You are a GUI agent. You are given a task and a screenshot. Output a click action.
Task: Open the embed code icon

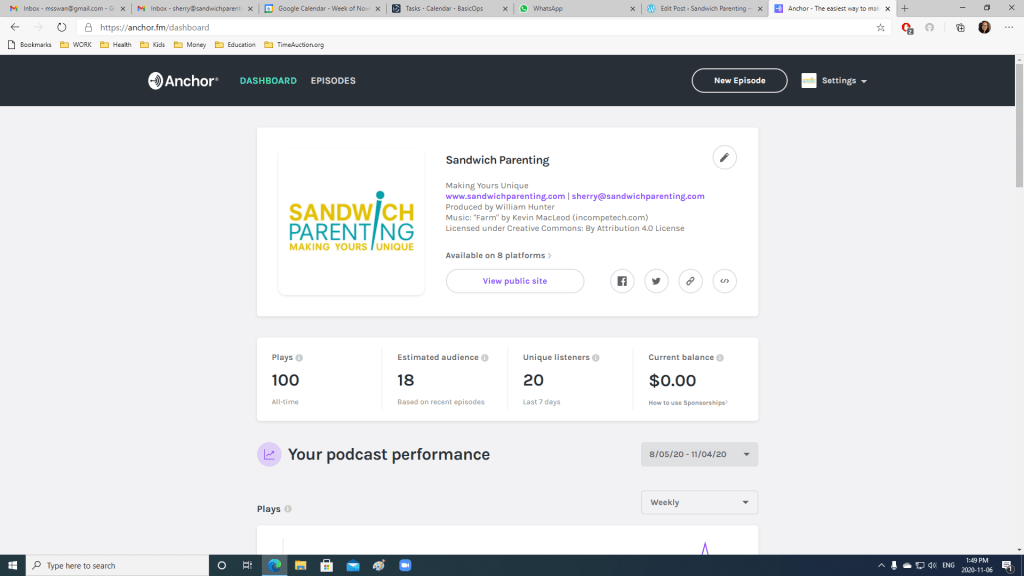pos(724,282)
